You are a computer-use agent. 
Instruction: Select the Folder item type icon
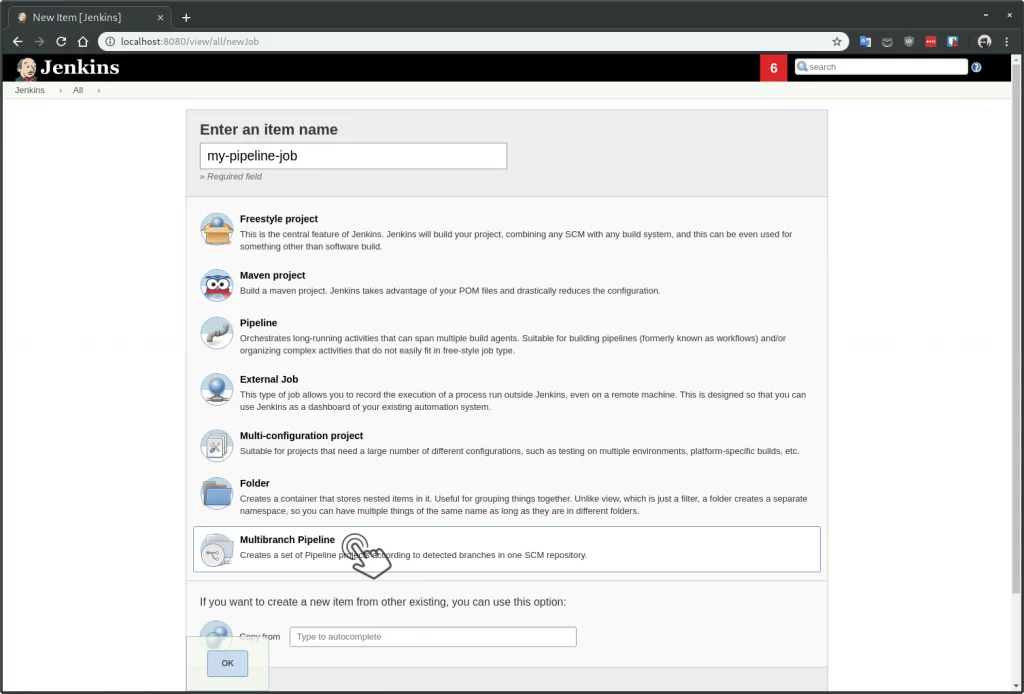[217, 494]
